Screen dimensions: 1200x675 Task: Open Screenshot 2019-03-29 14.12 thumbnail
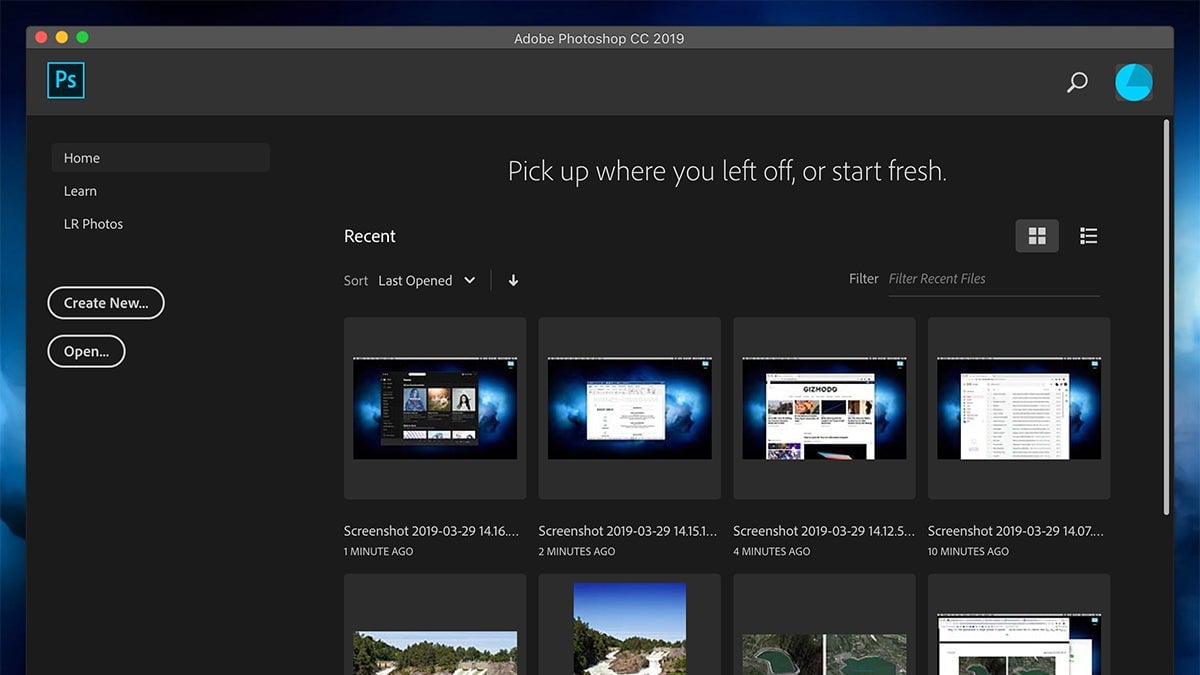(823, 408)
